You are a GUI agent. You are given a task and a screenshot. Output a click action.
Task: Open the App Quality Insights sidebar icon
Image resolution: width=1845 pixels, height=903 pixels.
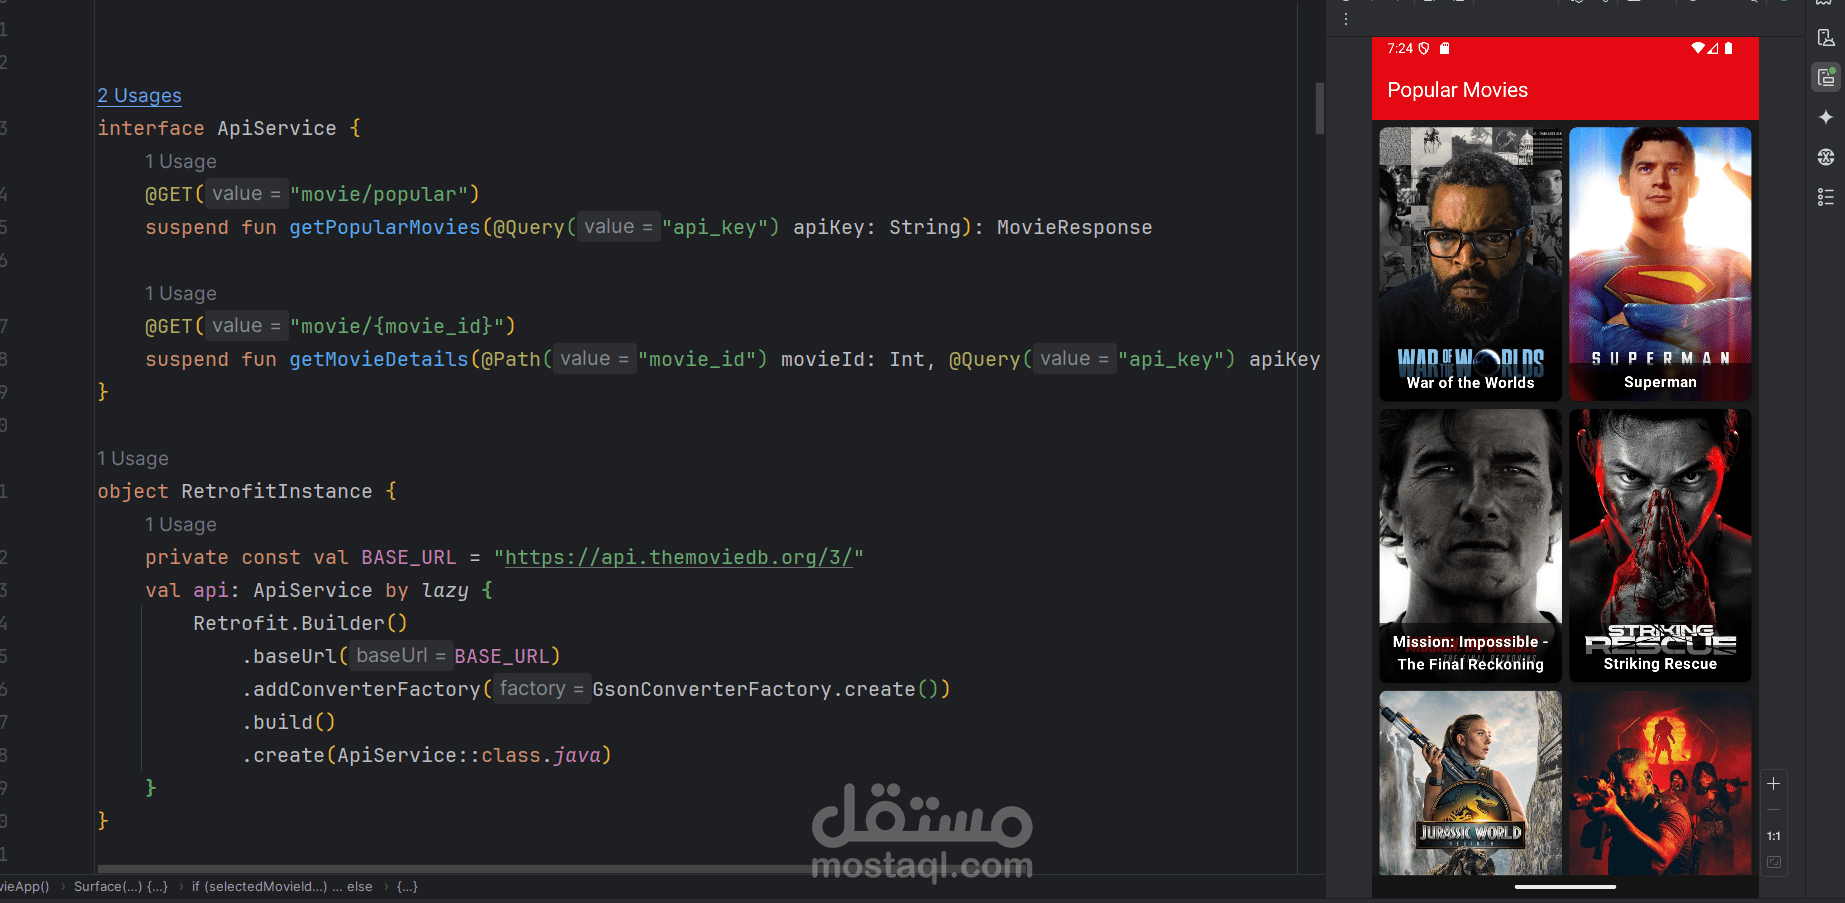tap(1826, 157)
